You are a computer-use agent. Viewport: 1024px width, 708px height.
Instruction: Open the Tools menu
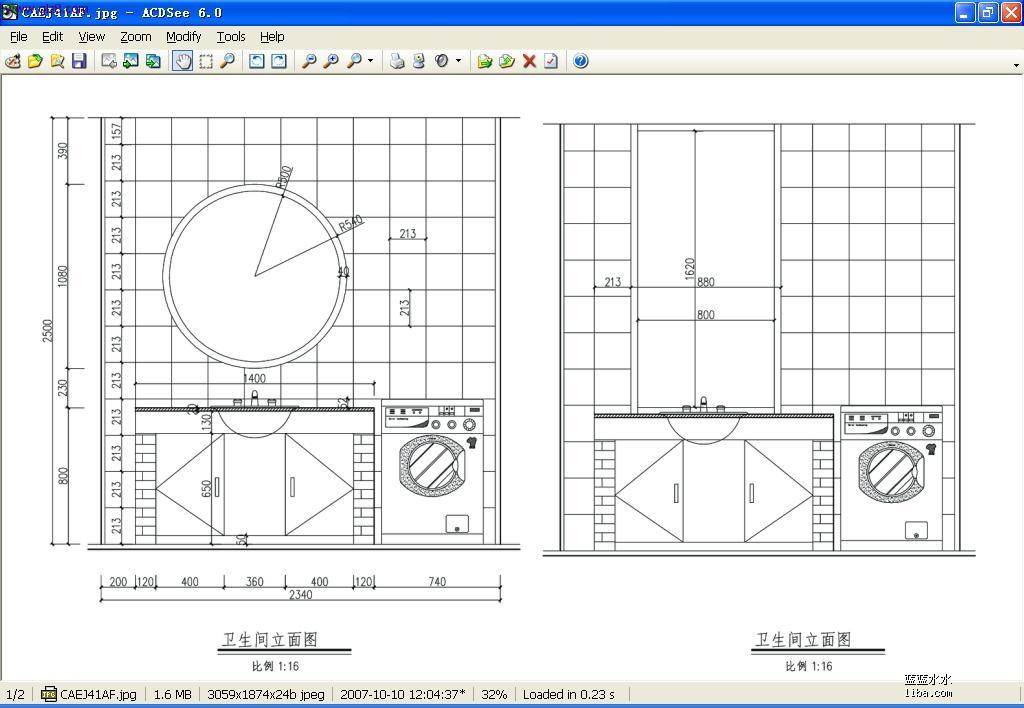[x=231, y=36]
